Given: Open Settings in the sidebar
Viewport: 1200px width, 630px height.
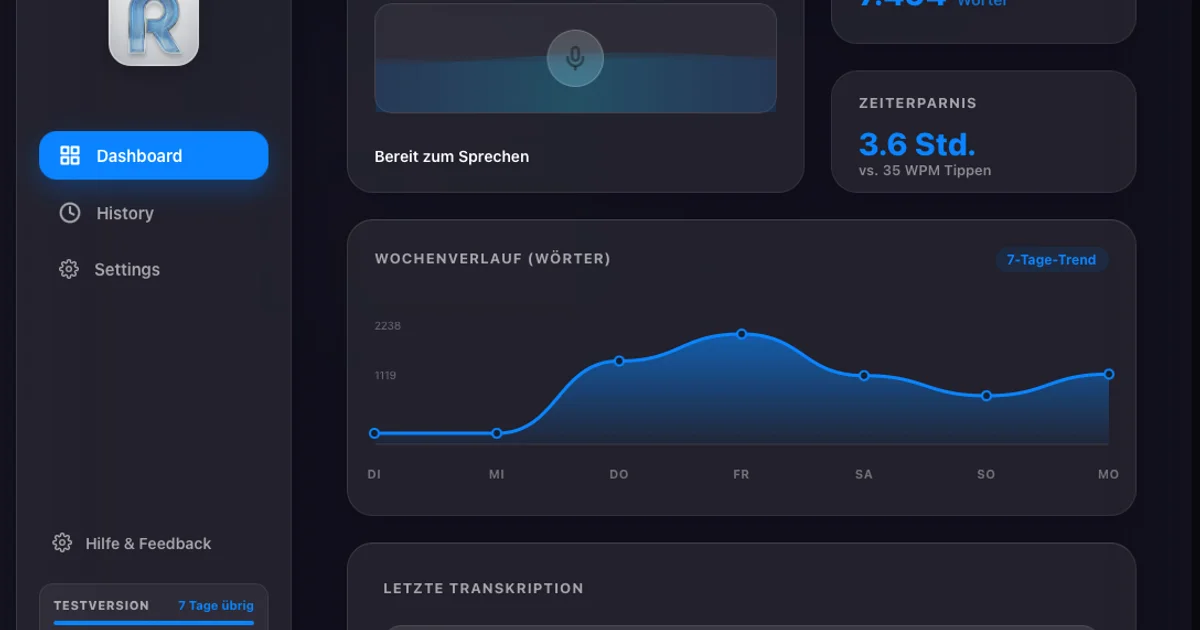Looking at the screenshot, I should [154, 269].
